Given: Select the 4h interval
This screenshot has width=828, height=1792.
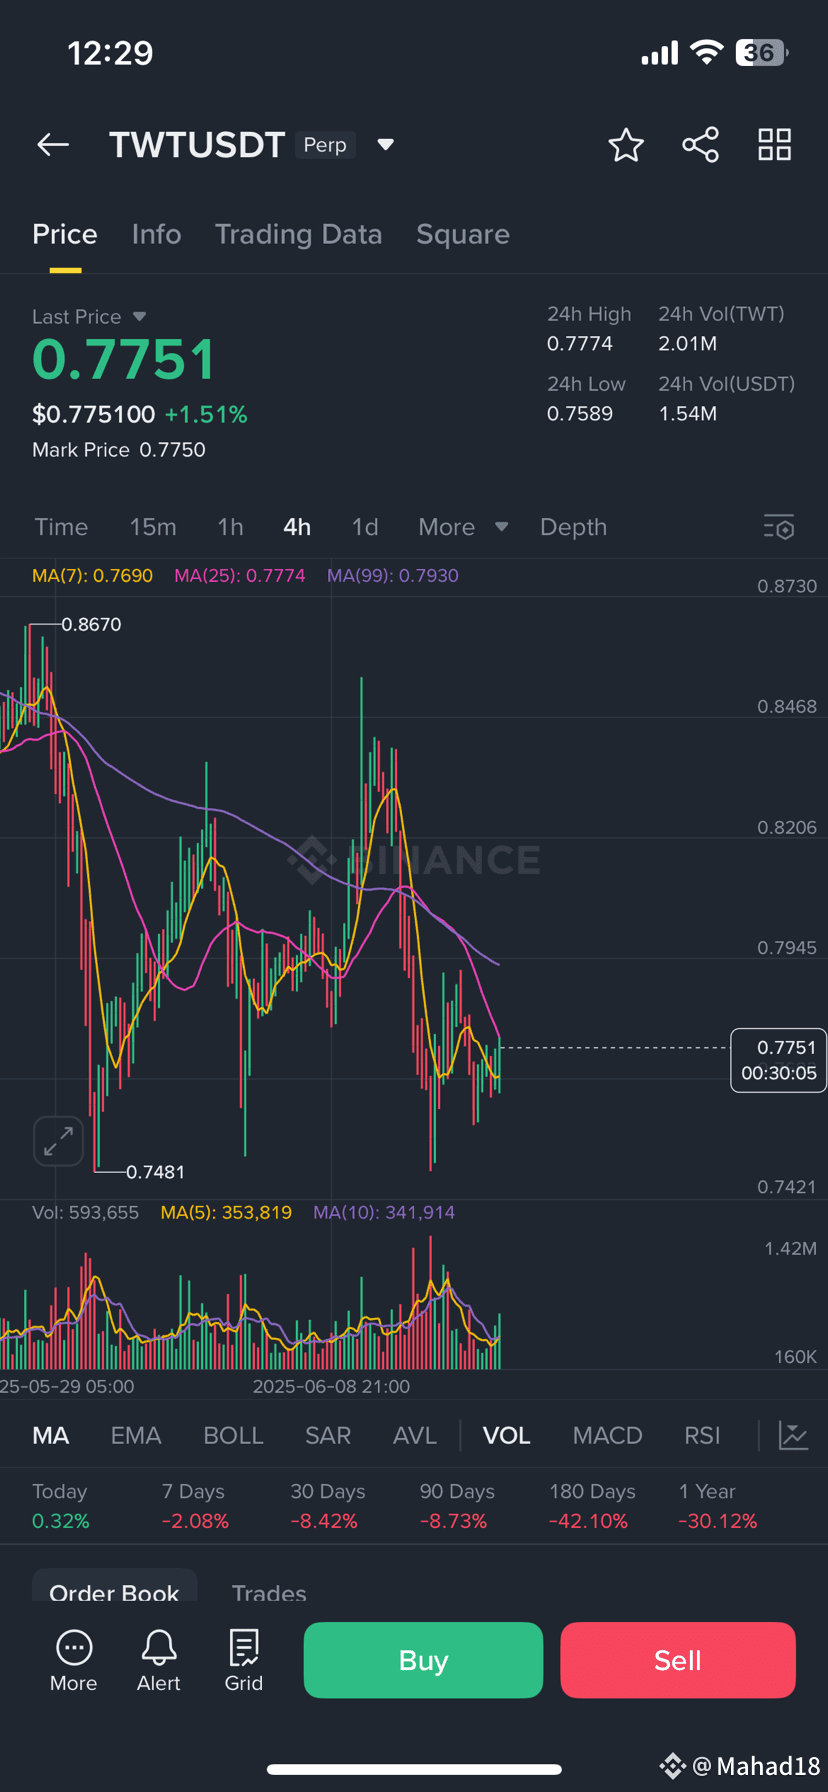Looking at the screenshot, I should coord(297,527).
